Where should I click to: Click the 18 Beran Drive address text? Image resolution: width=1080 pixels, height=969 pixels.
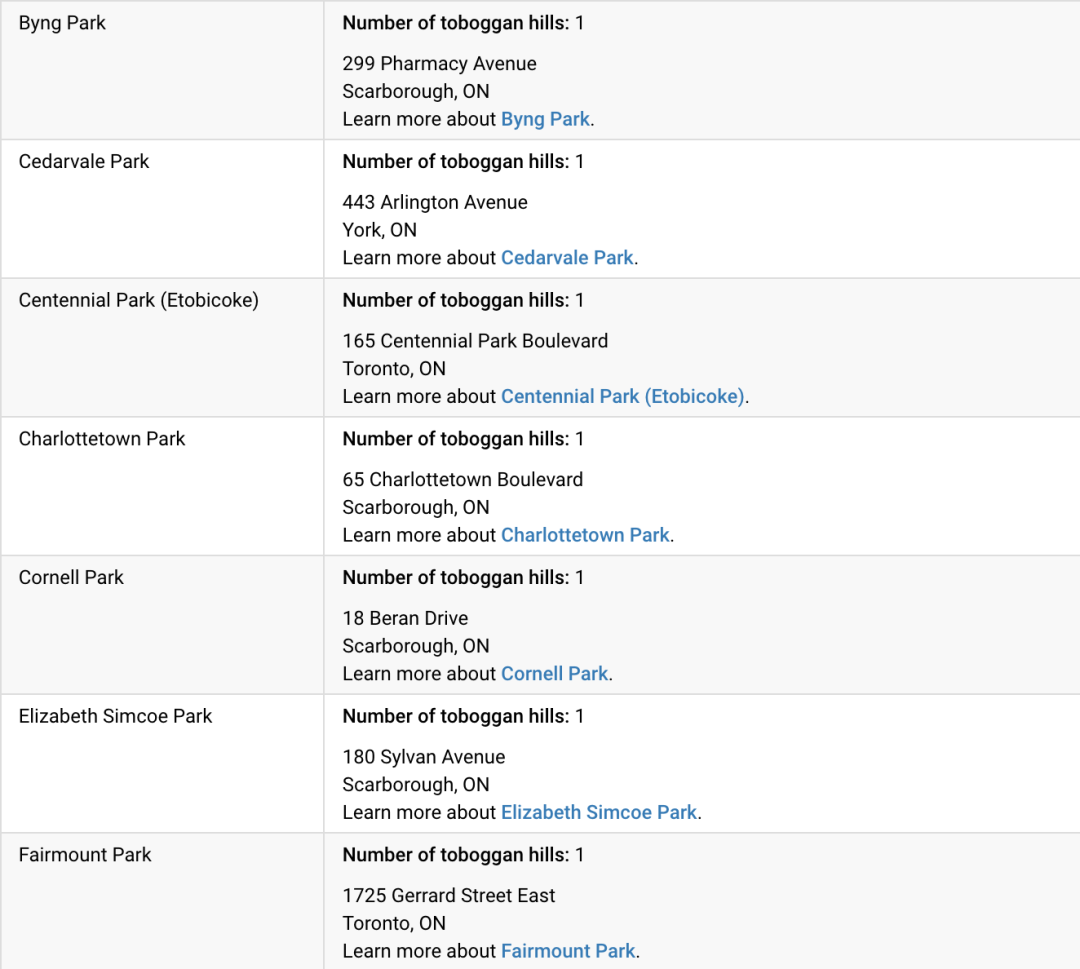tap(406, 618)
